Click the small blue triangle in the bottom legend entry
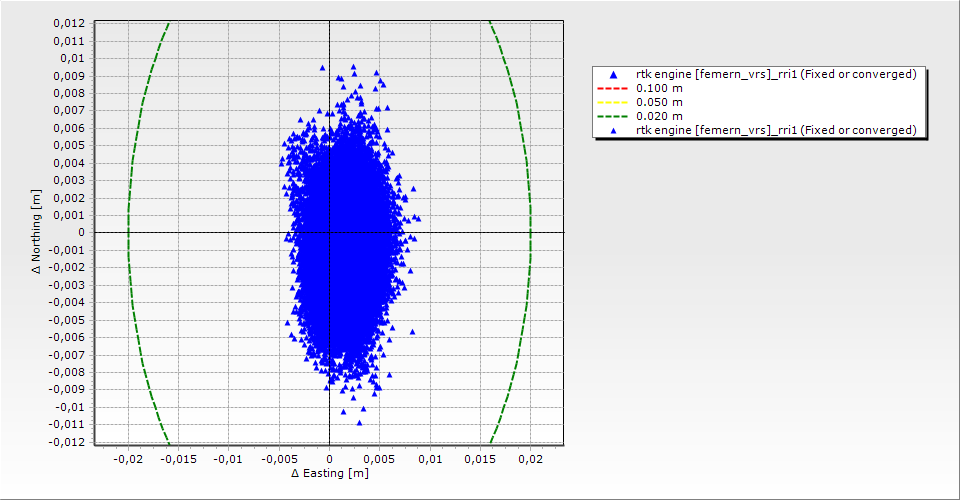This screenshot has width=960, height=500. click(x=613, y=131)
